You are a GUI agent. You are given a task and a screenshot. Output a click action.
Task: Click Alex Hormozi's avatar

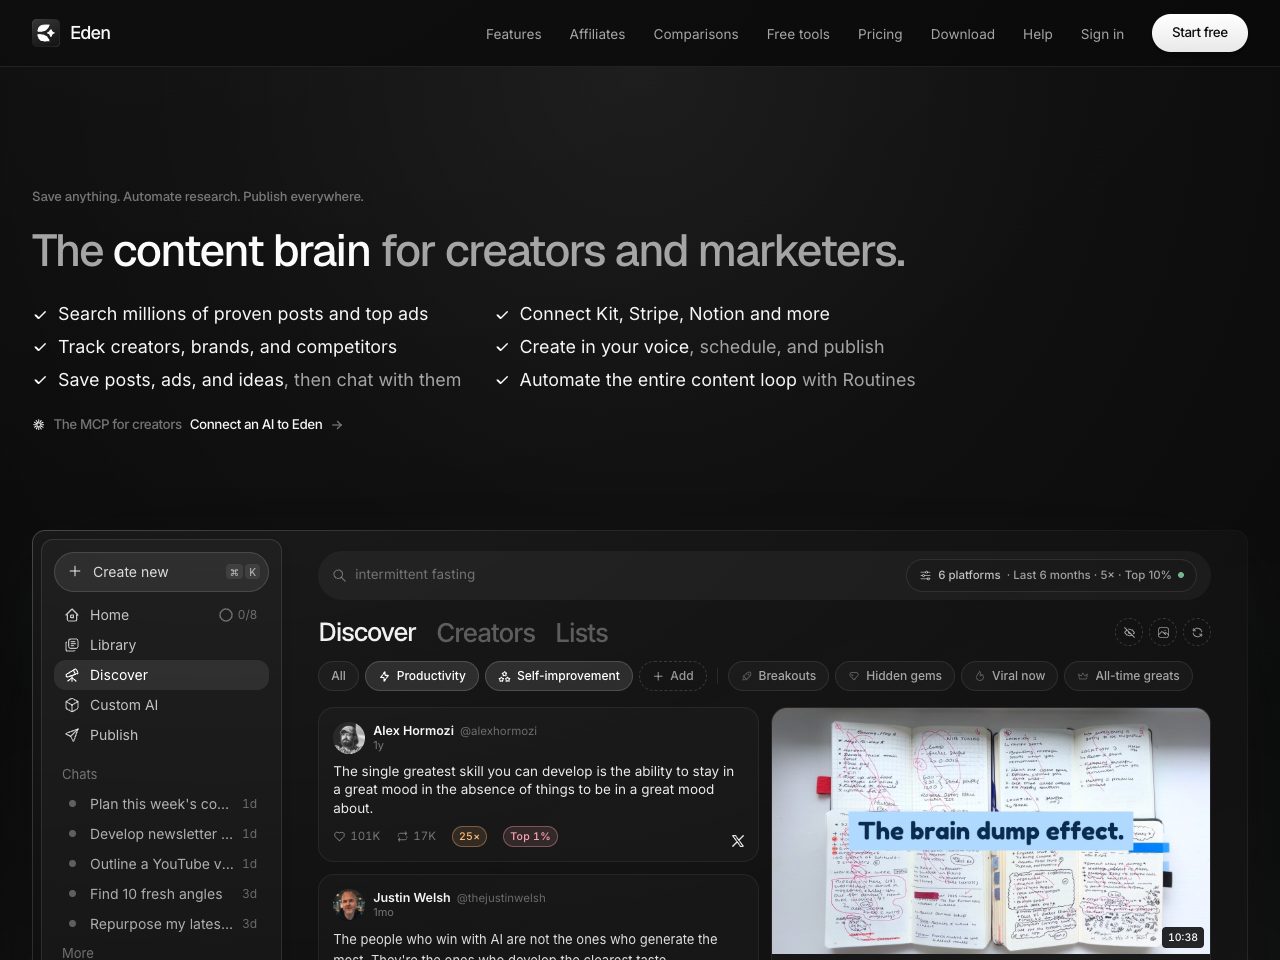click(x=349, y=738)
